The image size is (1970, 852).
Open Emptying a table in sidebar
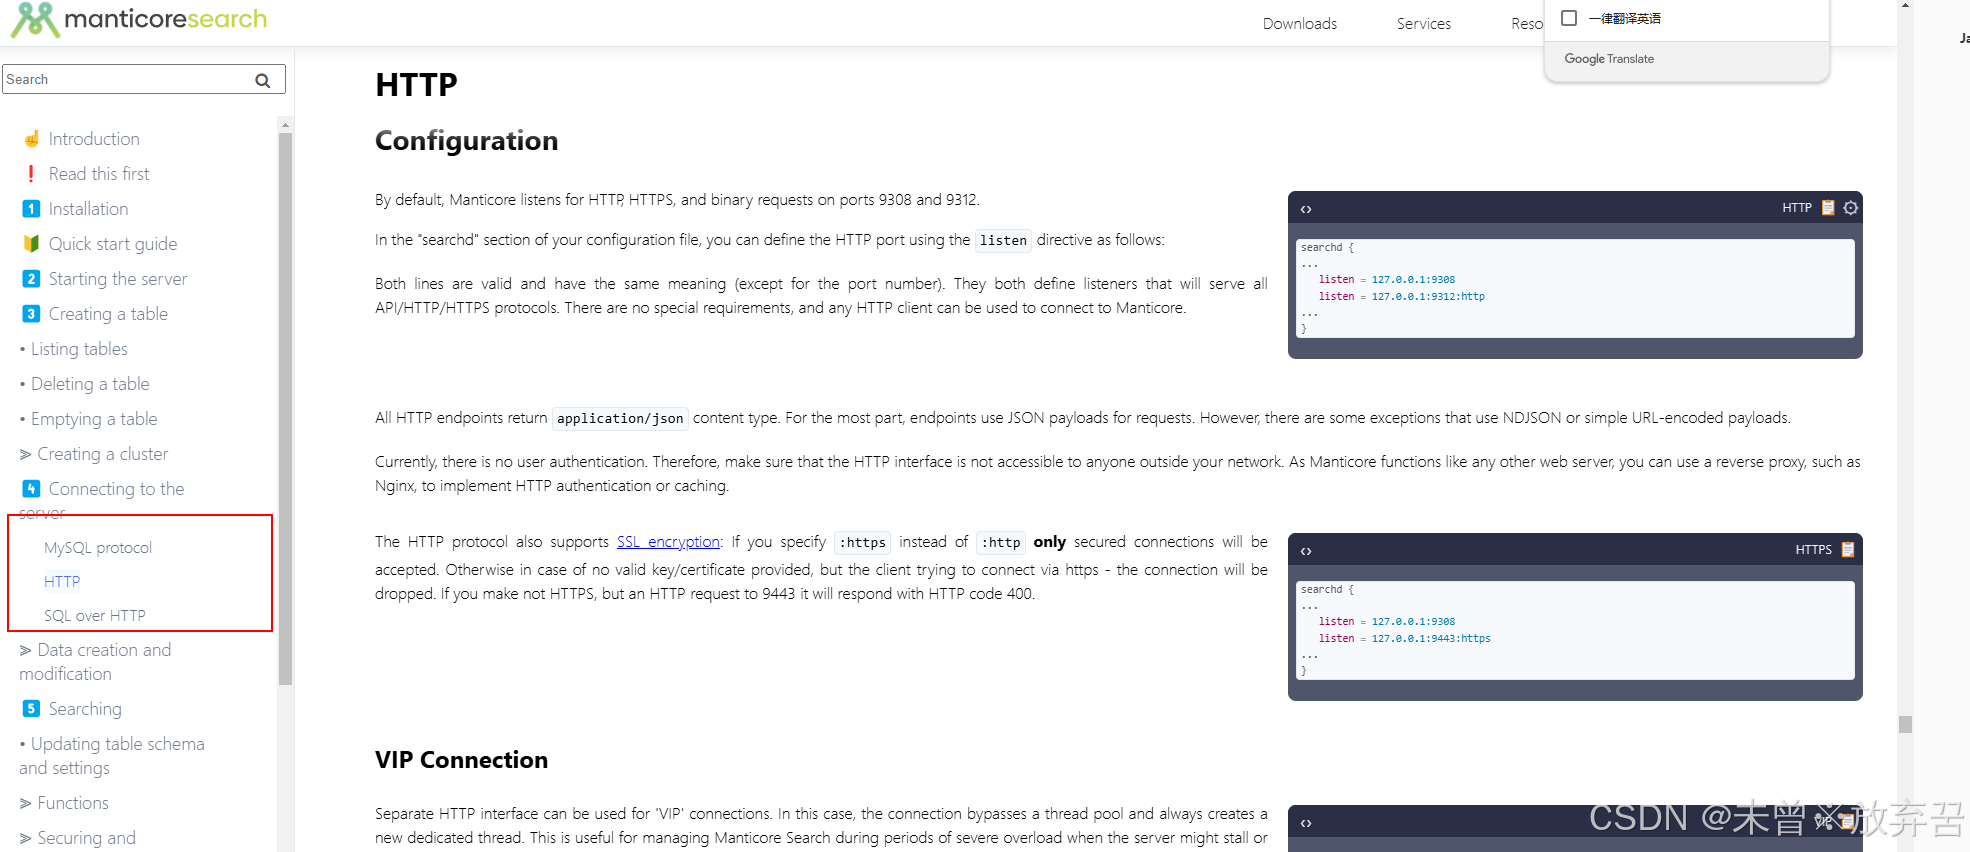coord(94,419)
